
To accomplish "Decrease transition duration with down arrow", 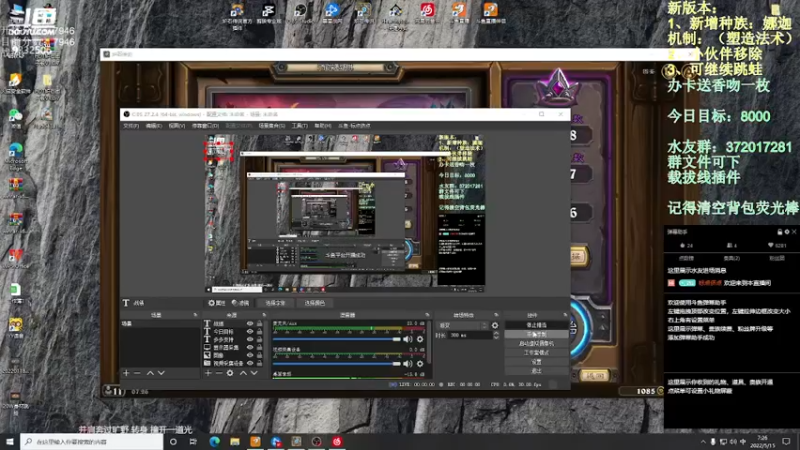I will 496,337.
